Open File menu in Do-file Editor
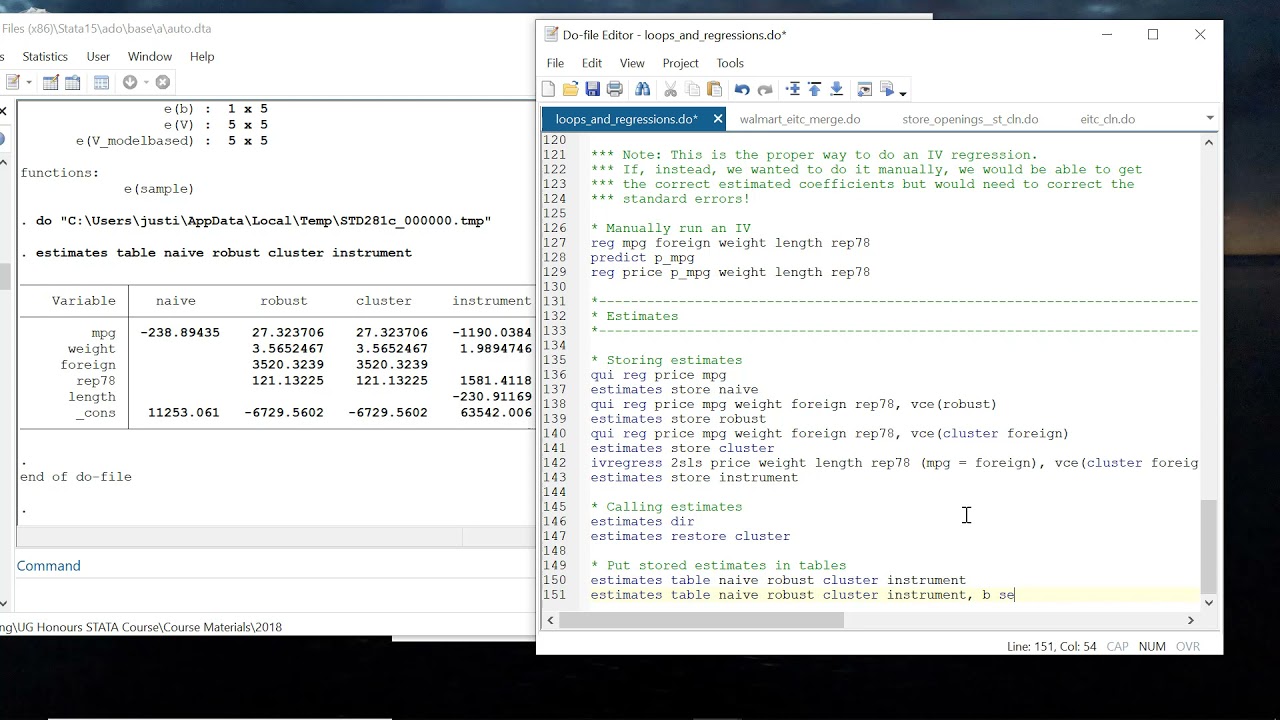Image resolution: width=1280 pixels, height=720 pixels. click(555, 63)
